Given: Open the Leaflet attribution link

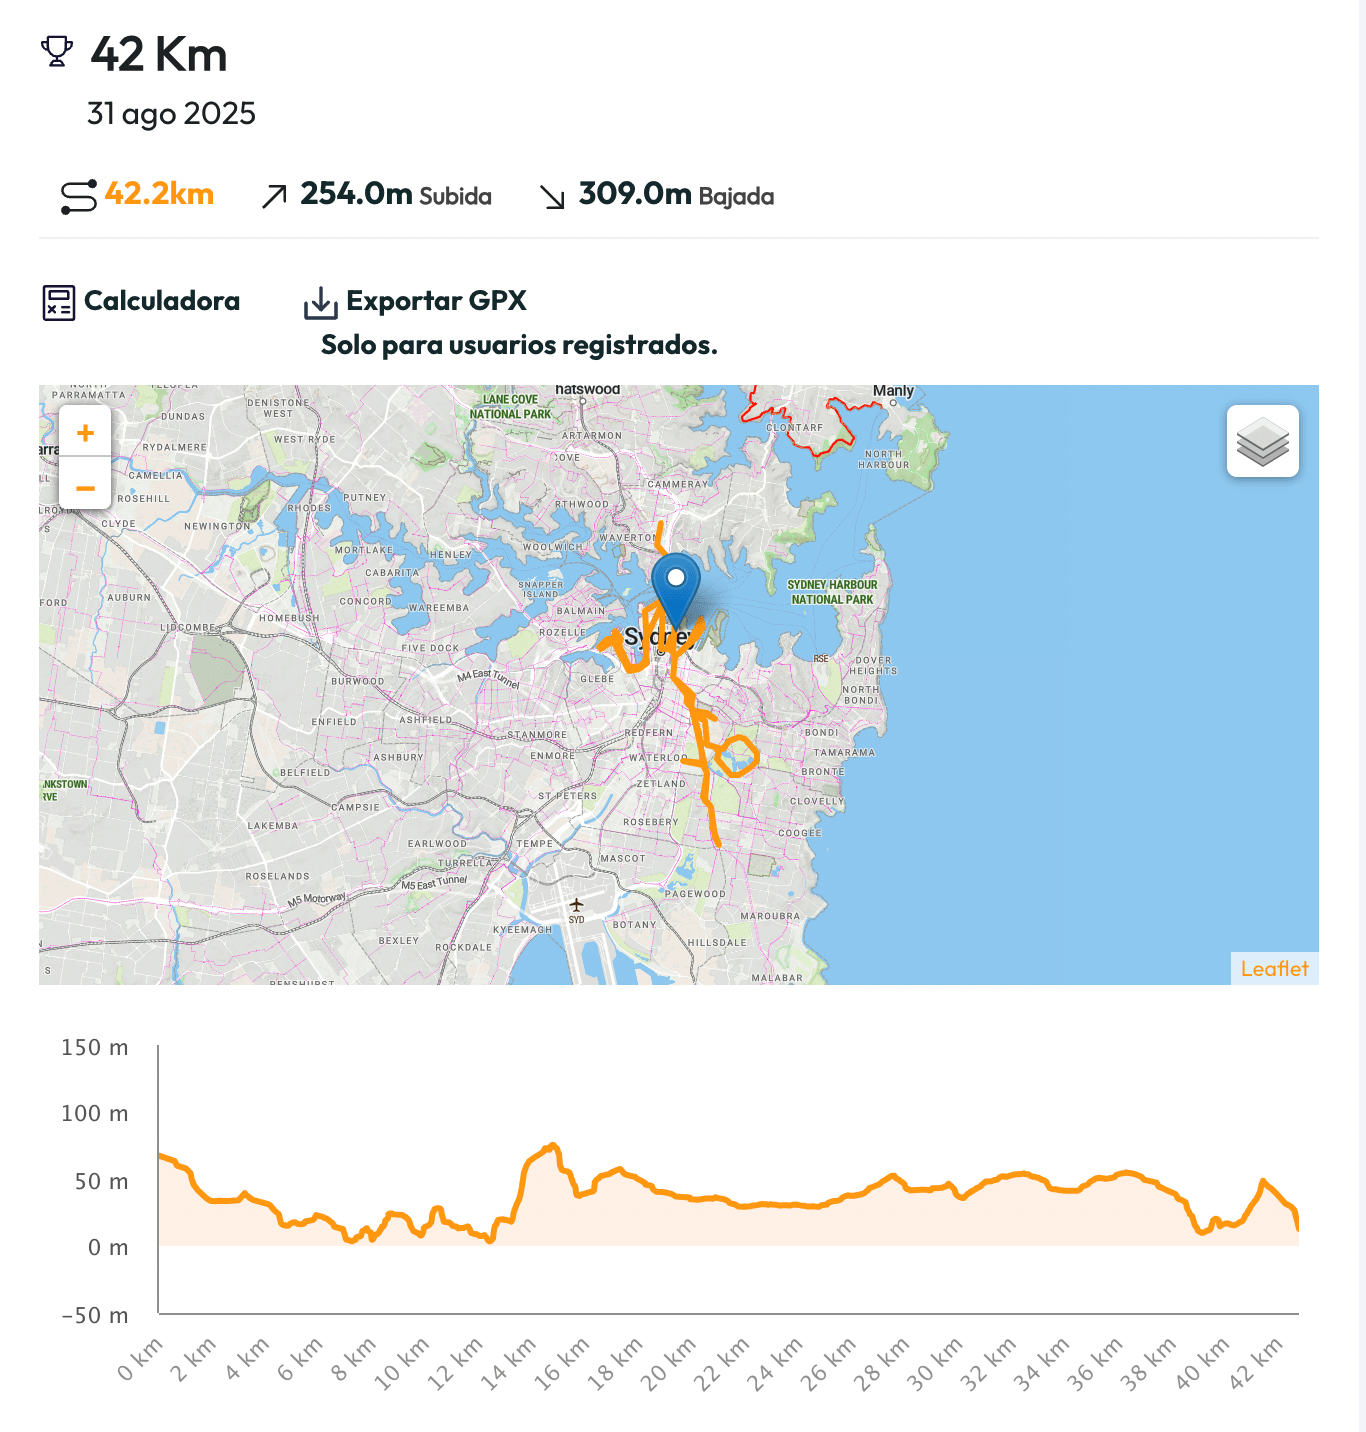Looking at the screenshot, I should pos(1274,968).
